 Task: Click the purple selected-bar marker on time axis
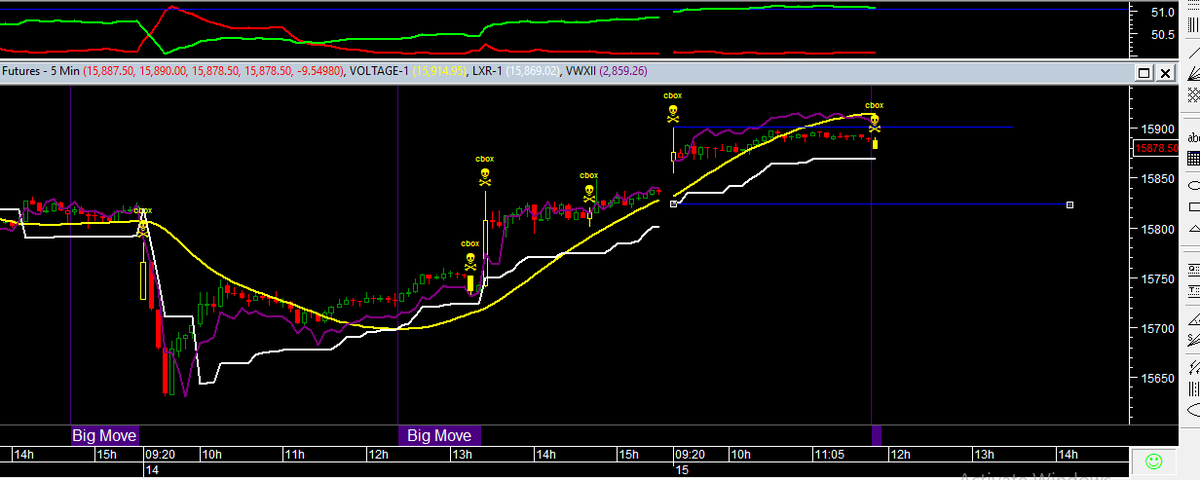(877, 435)
